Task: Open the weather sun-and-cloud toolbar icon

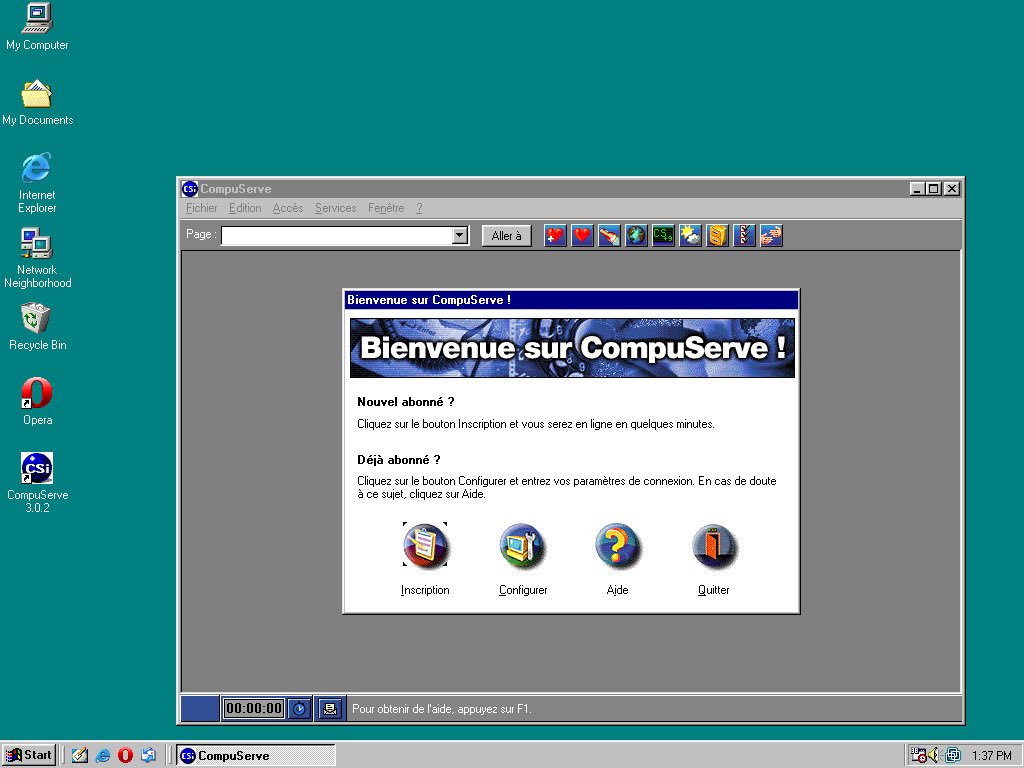Action: 690,235
